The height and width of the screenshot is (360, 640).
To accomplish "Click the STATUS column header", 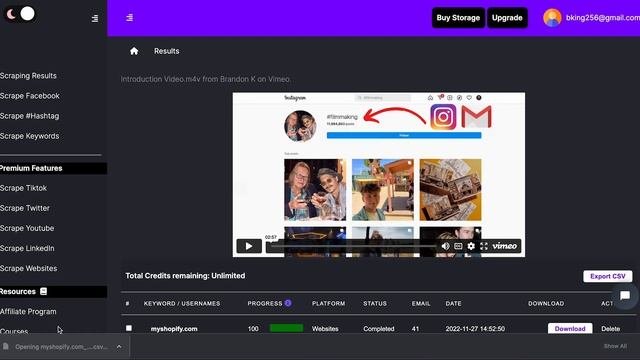I will pyautogui.click(x=375, y=304).
